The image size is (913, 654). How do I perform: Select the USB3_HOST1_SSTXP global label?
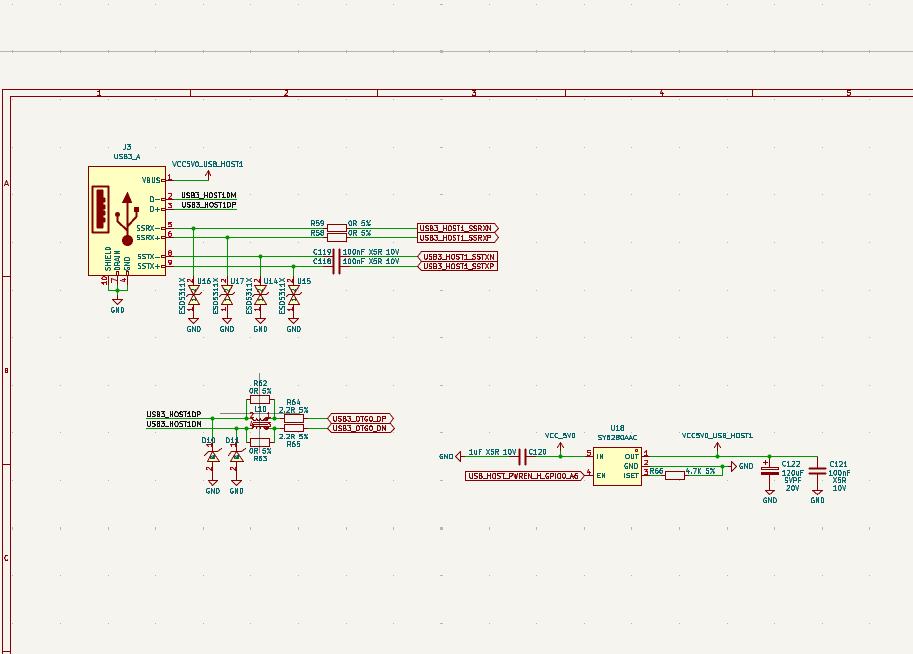[x=458, y=266]
